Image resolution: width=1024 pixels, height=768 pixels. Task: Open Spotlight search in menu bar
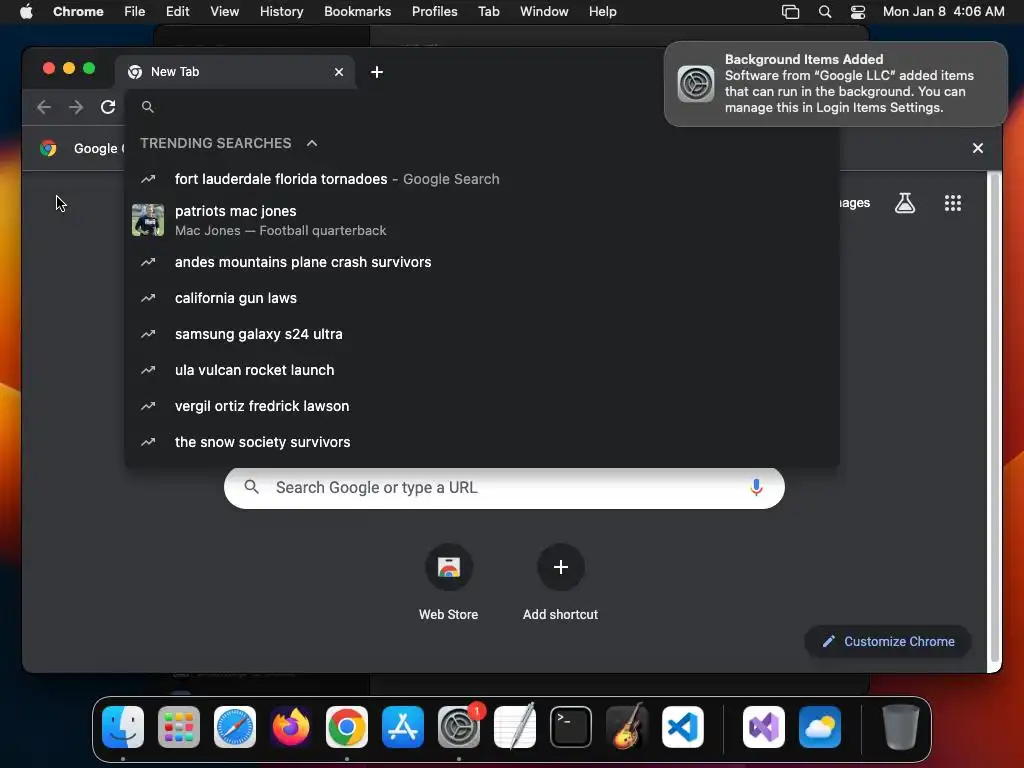[825, 12]
